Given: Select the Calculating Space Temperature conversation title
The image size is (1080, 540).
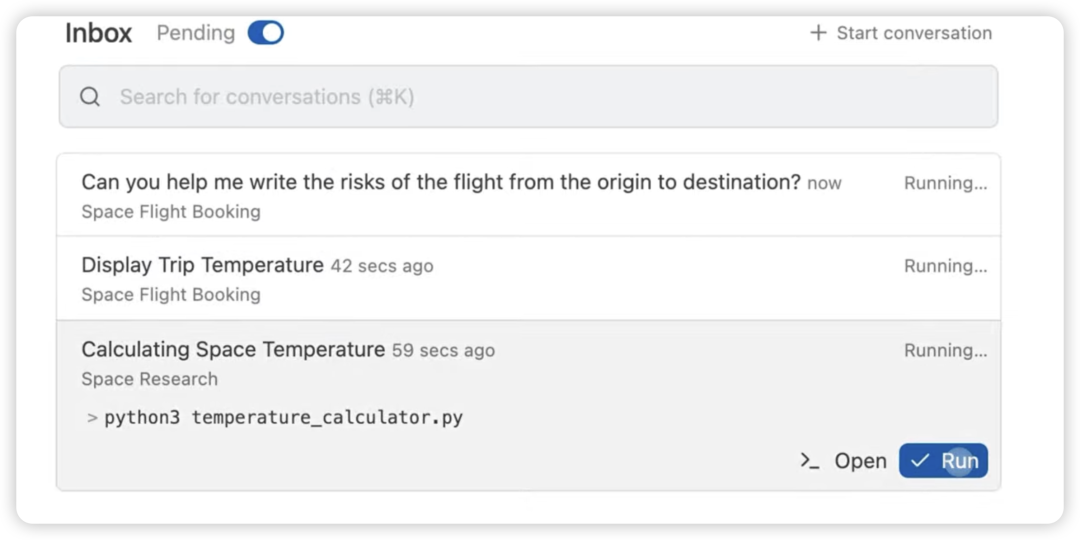Looking at the screenshot, I should pos(233,349).
